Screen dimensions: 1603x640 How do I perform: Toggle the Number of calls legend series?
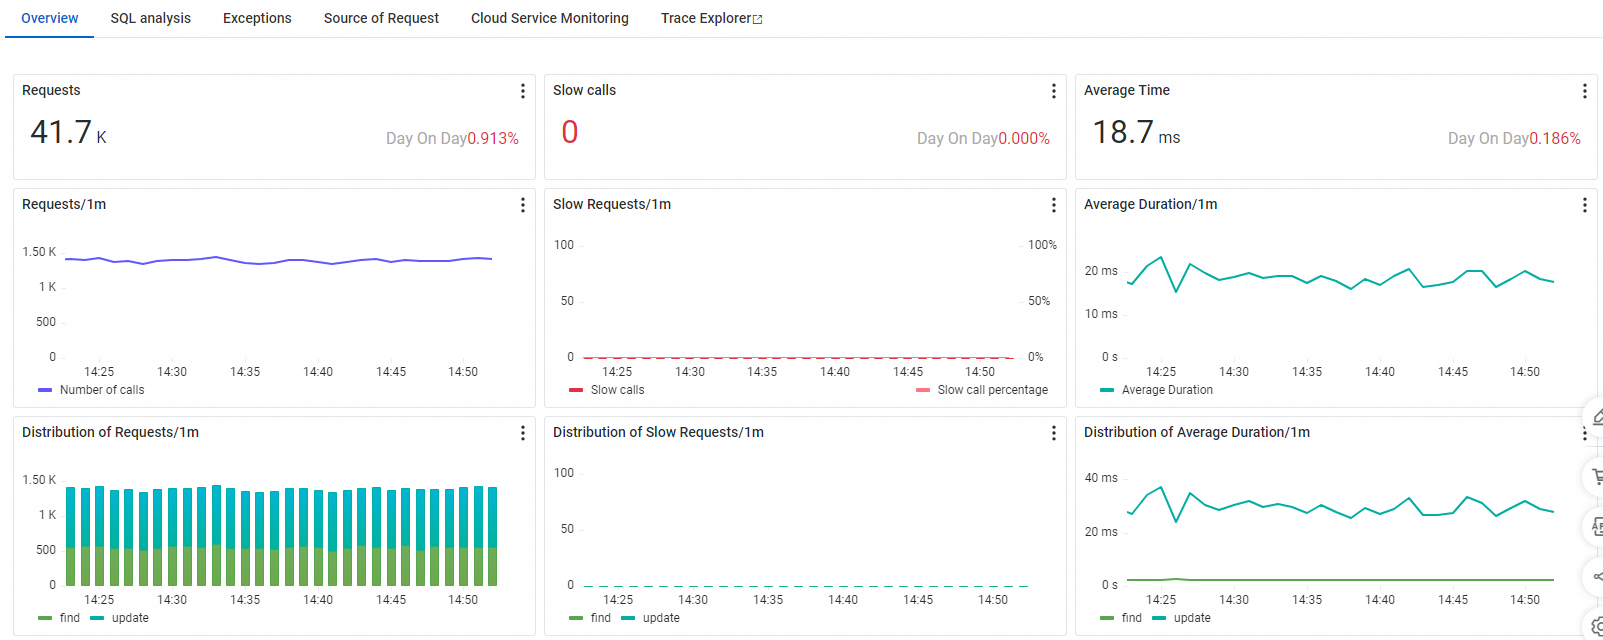pos(101,390)
